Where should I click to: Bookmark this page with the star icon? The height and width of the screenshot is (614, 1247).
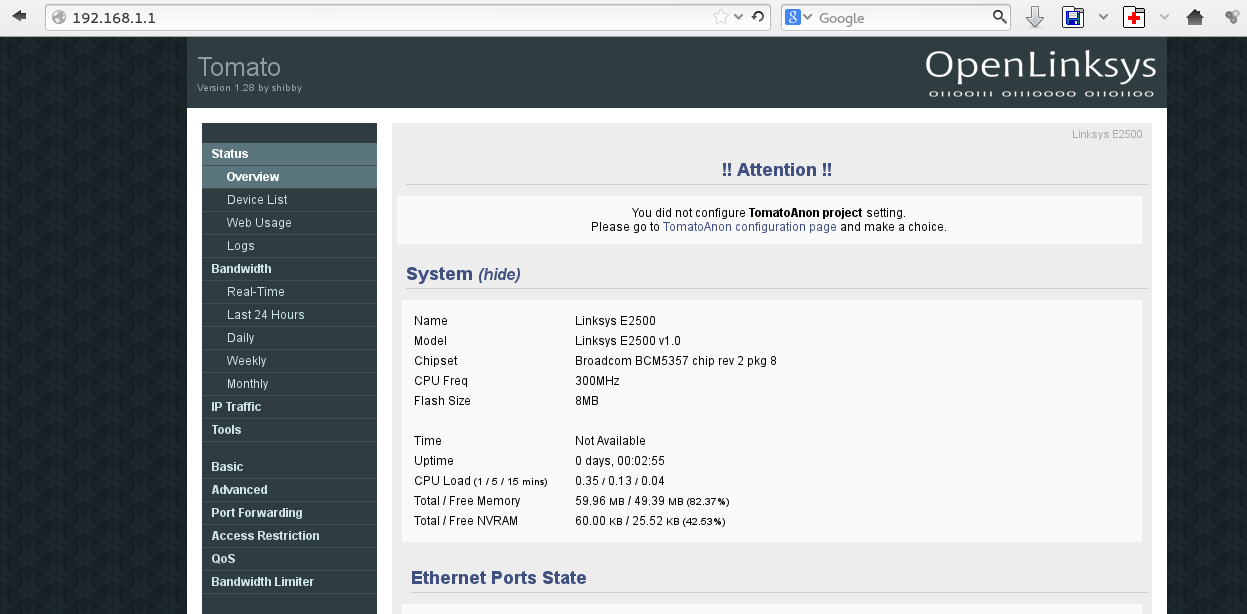click(721, 17)
